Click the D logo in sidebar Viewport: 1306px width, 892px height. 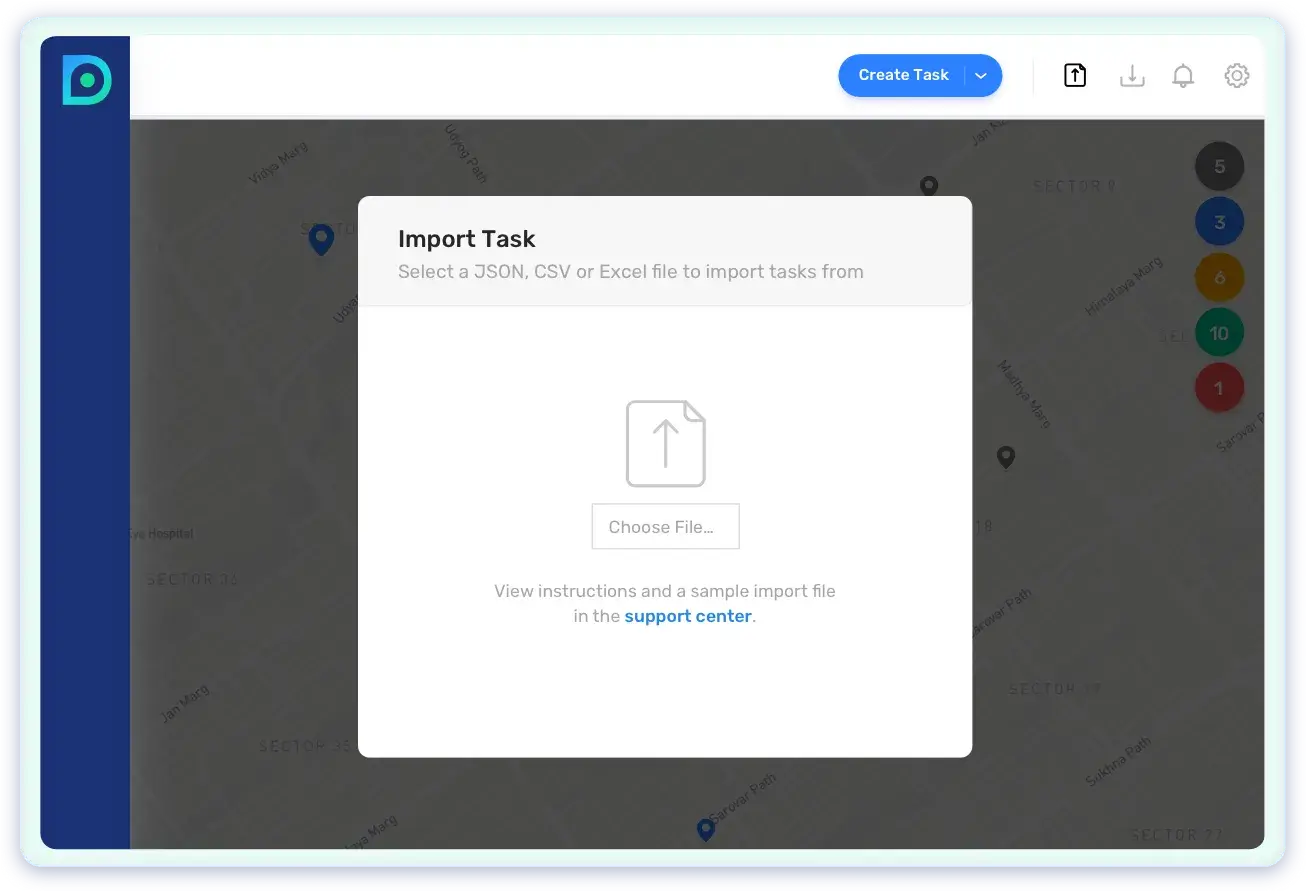pyautogui.click(x=86, y=81)
